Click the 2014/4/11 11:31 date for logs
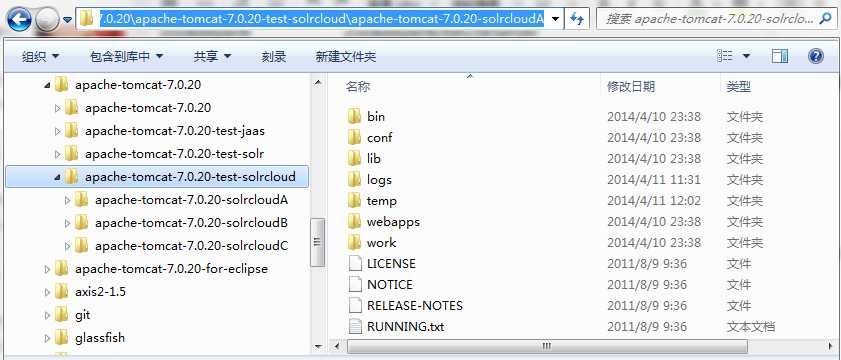The image size is (841, 360). click(x=653, y=180)
